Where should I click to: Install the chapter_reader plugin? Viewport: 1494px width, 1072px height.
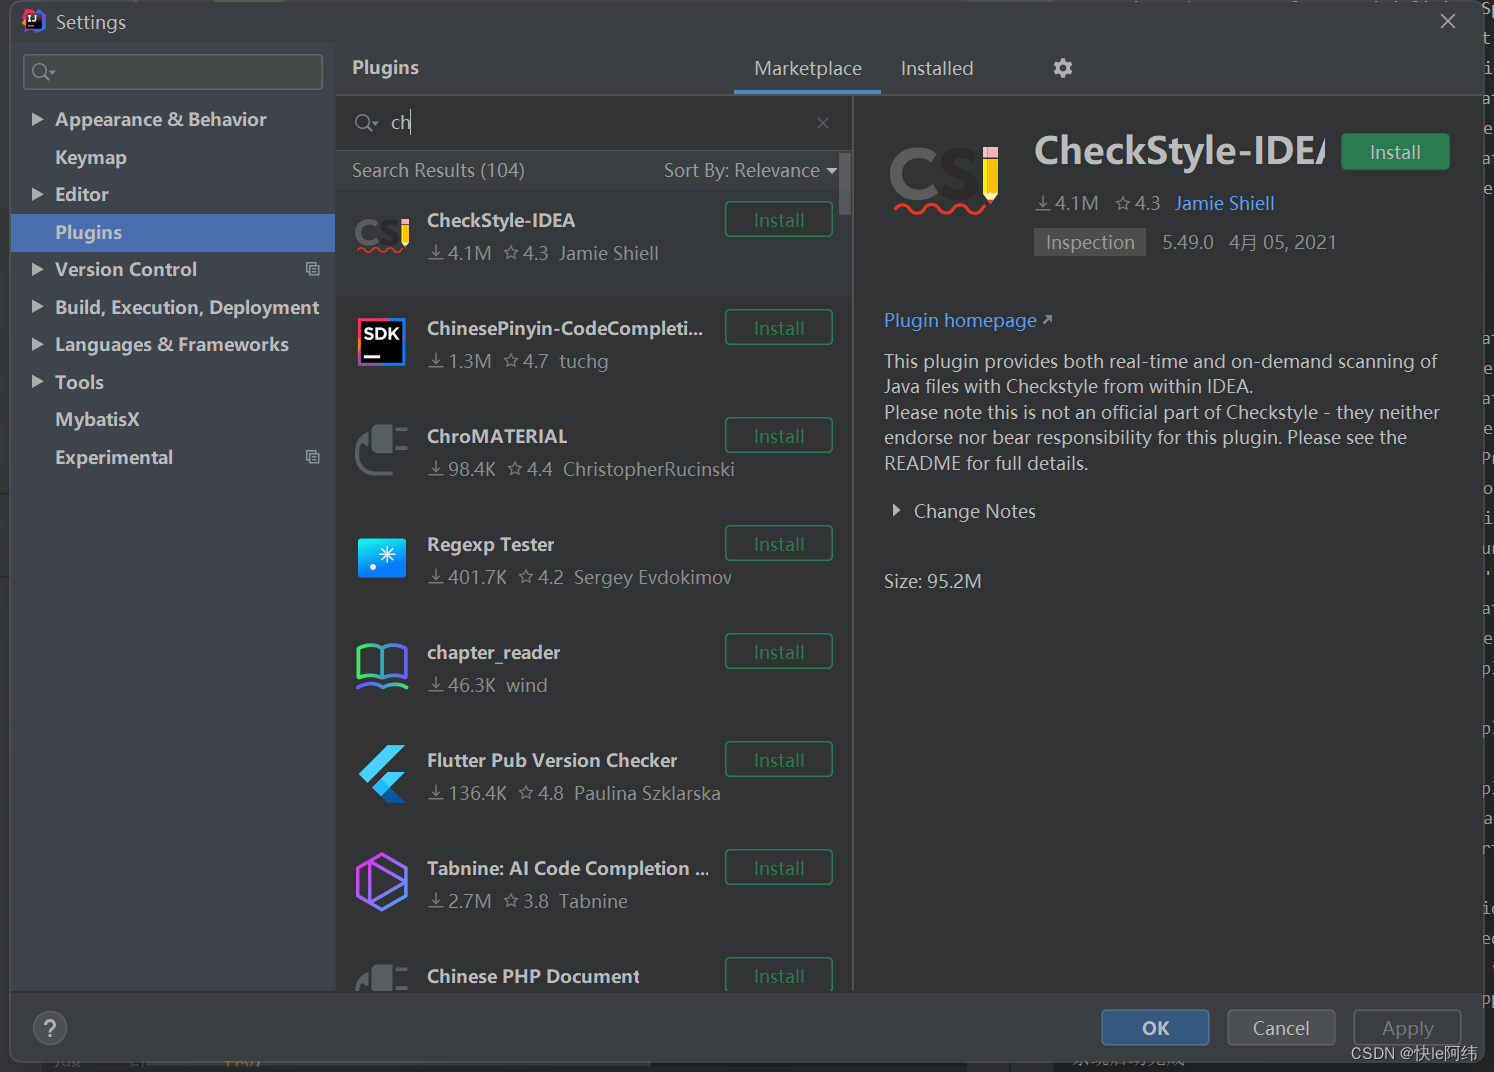pos(779,652)
